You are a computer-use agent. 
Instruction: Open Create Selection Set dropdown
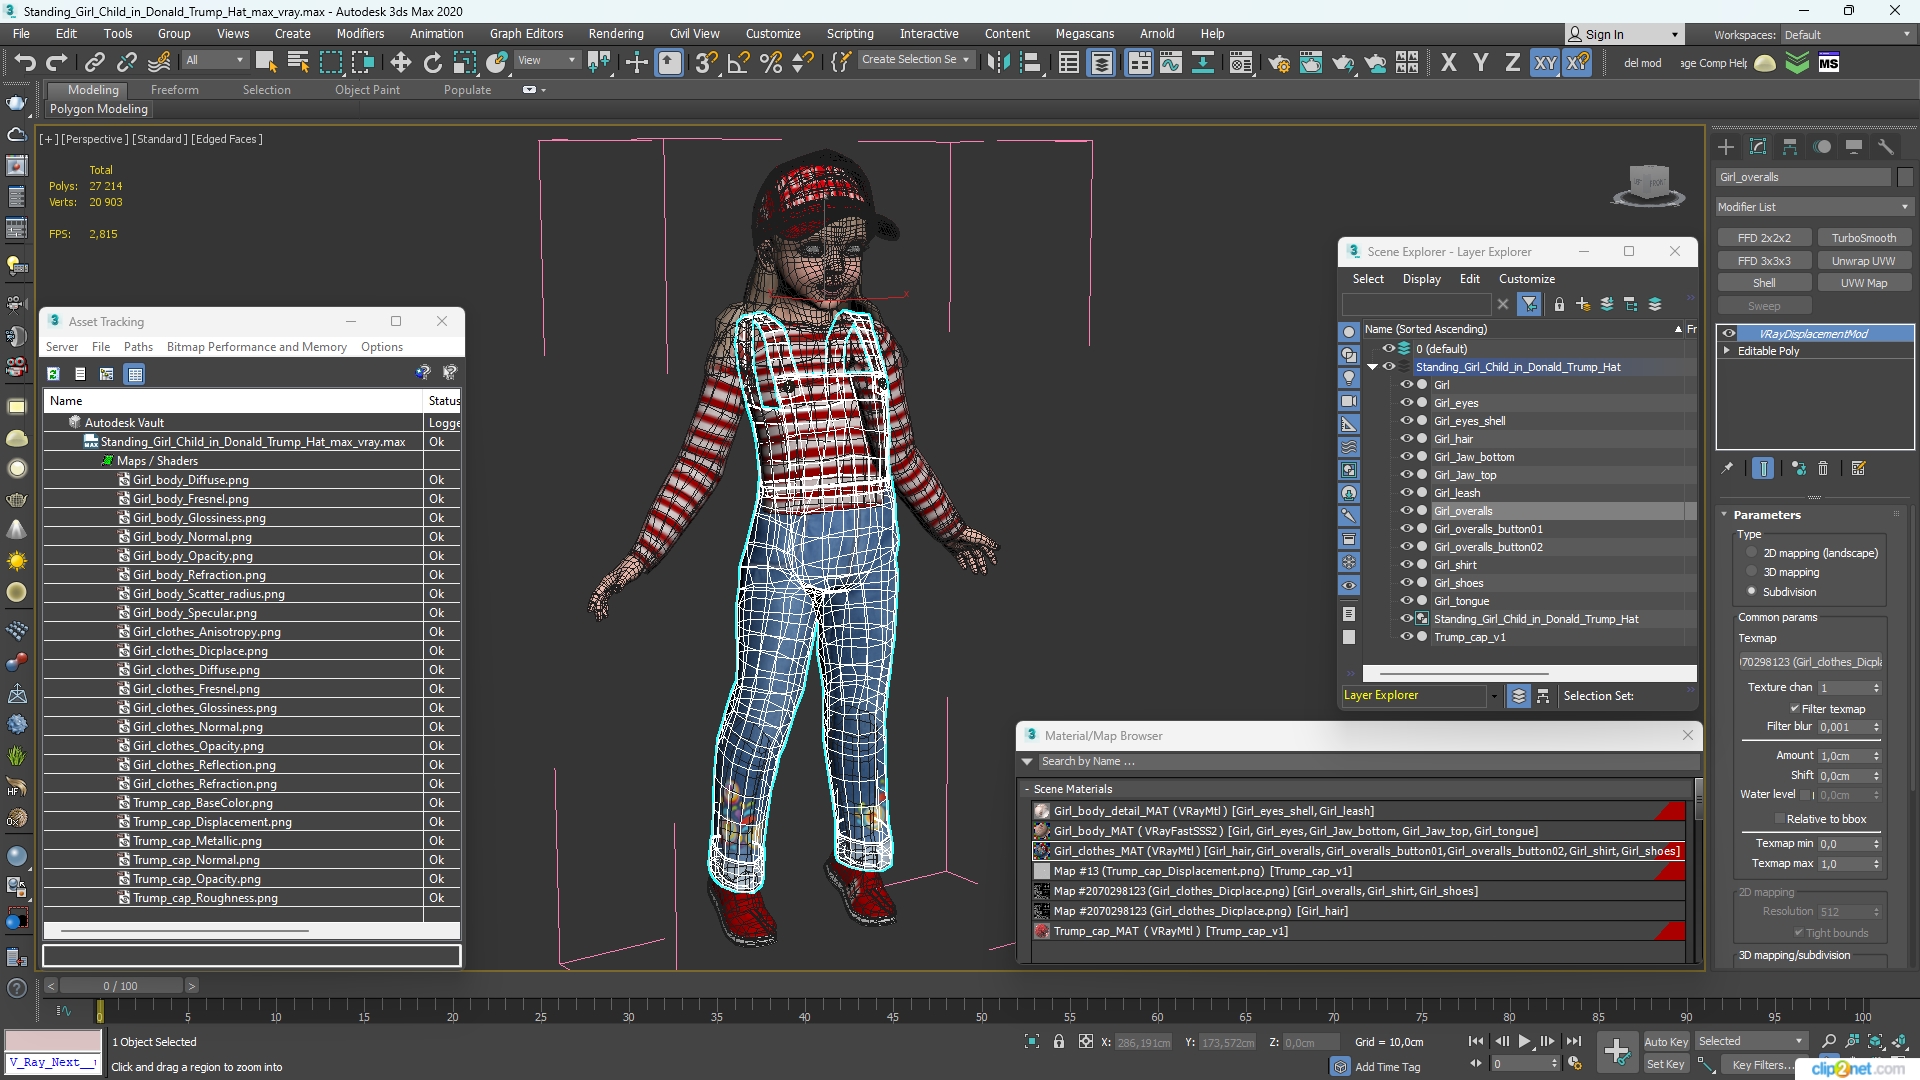915,60
